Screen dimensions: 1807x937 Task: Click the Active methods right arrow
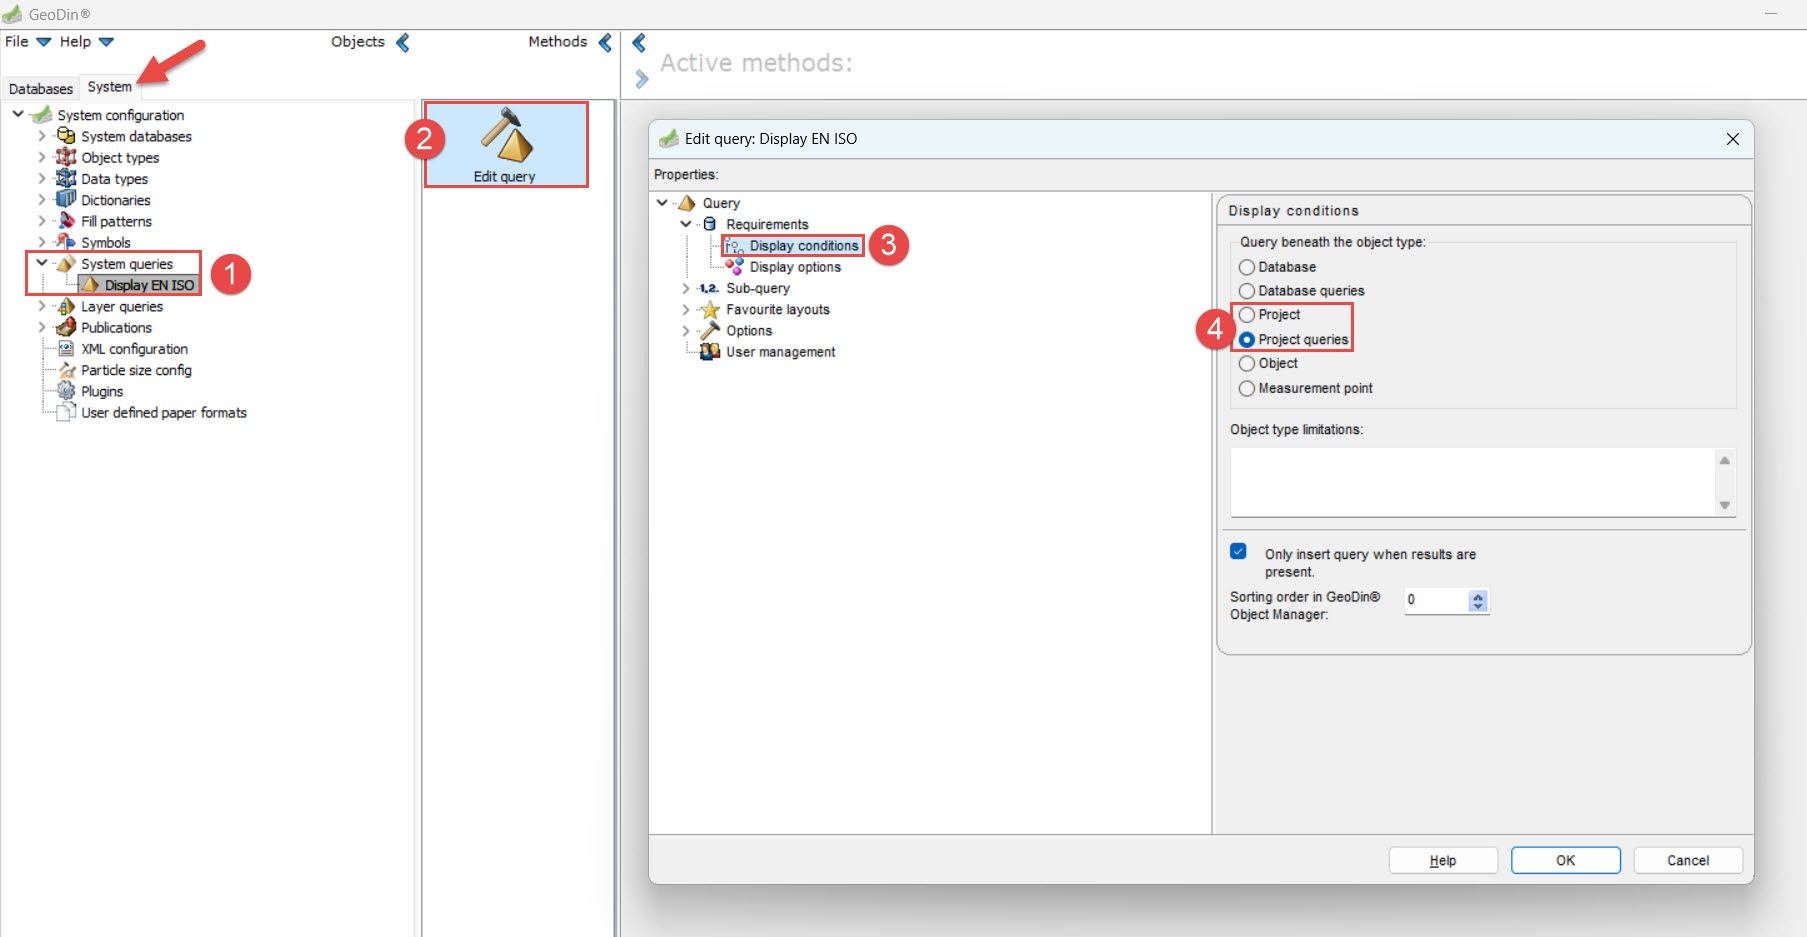[x=641, y=78]
